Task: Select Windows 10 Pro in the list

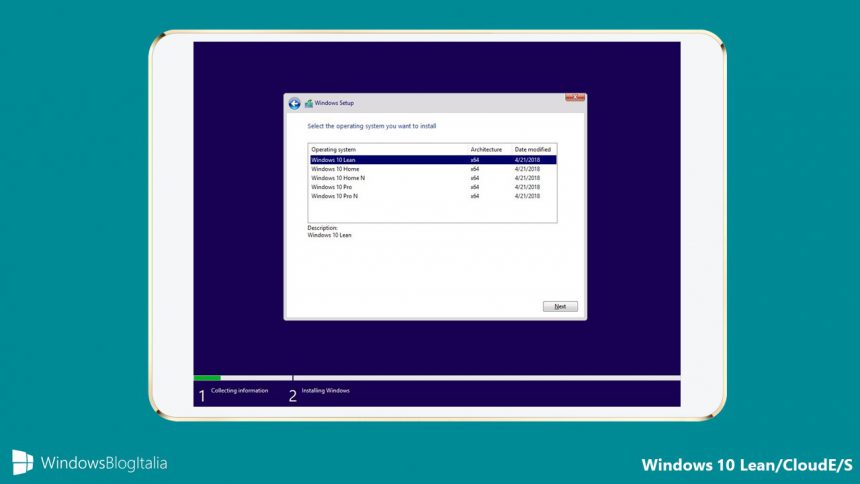Action: pos(433,187)
